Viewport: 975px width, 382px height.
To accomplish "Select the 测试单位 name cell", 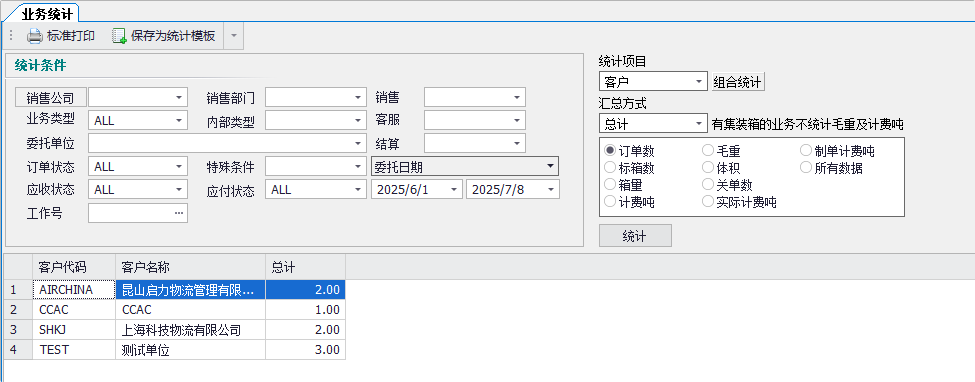I will (x=190, y=349).
